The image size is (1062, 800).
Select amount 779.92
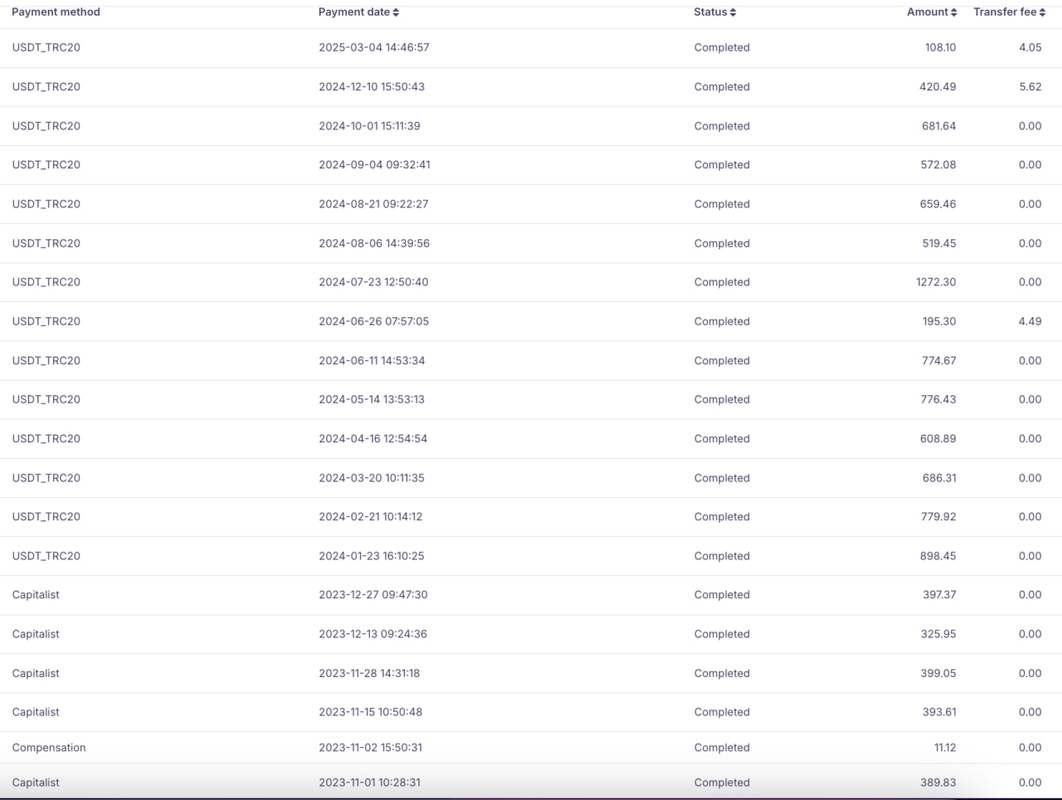point(938,516)
